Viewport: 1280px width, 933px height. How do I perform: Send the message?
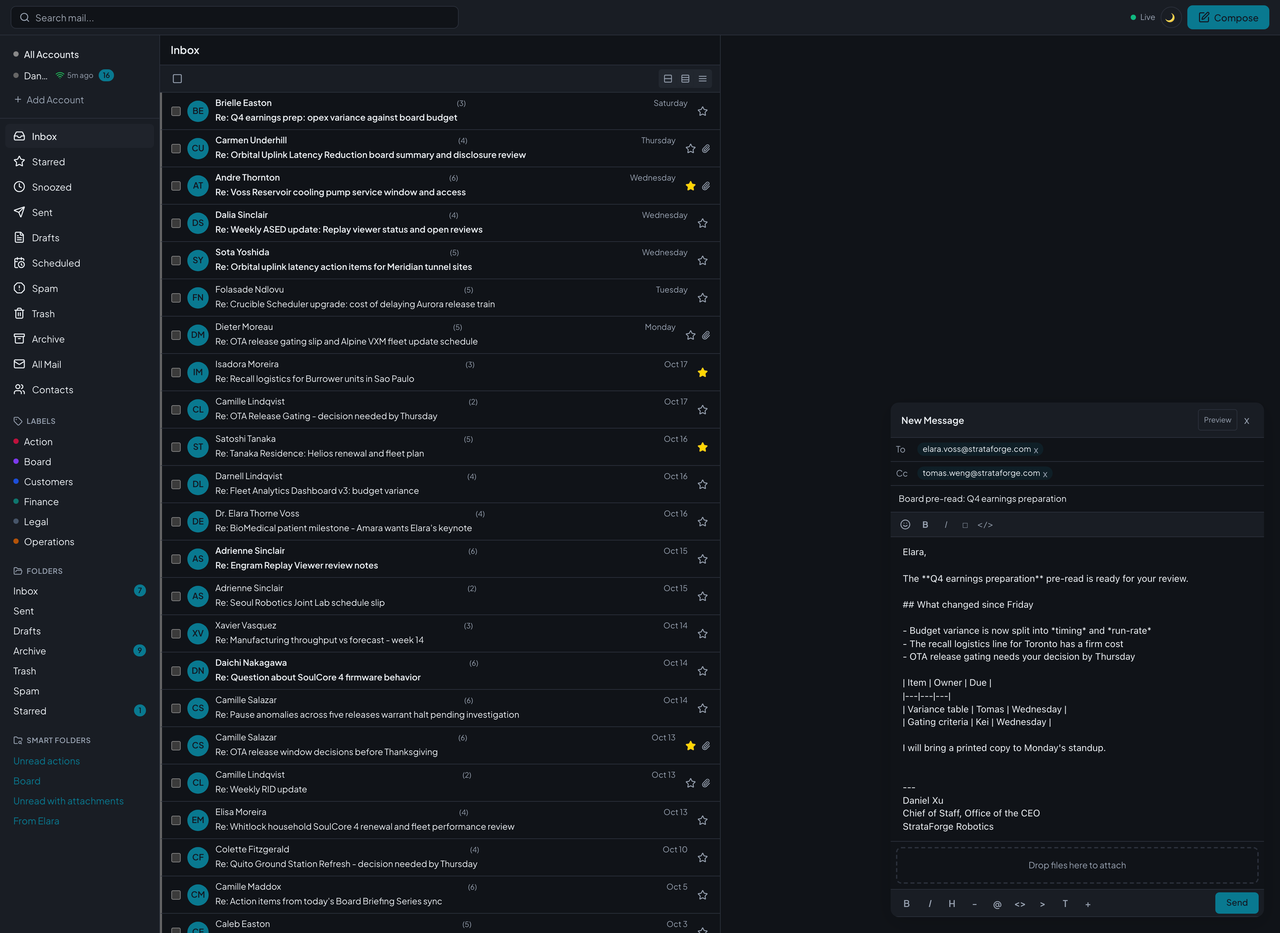click(x=1237, y=903)
